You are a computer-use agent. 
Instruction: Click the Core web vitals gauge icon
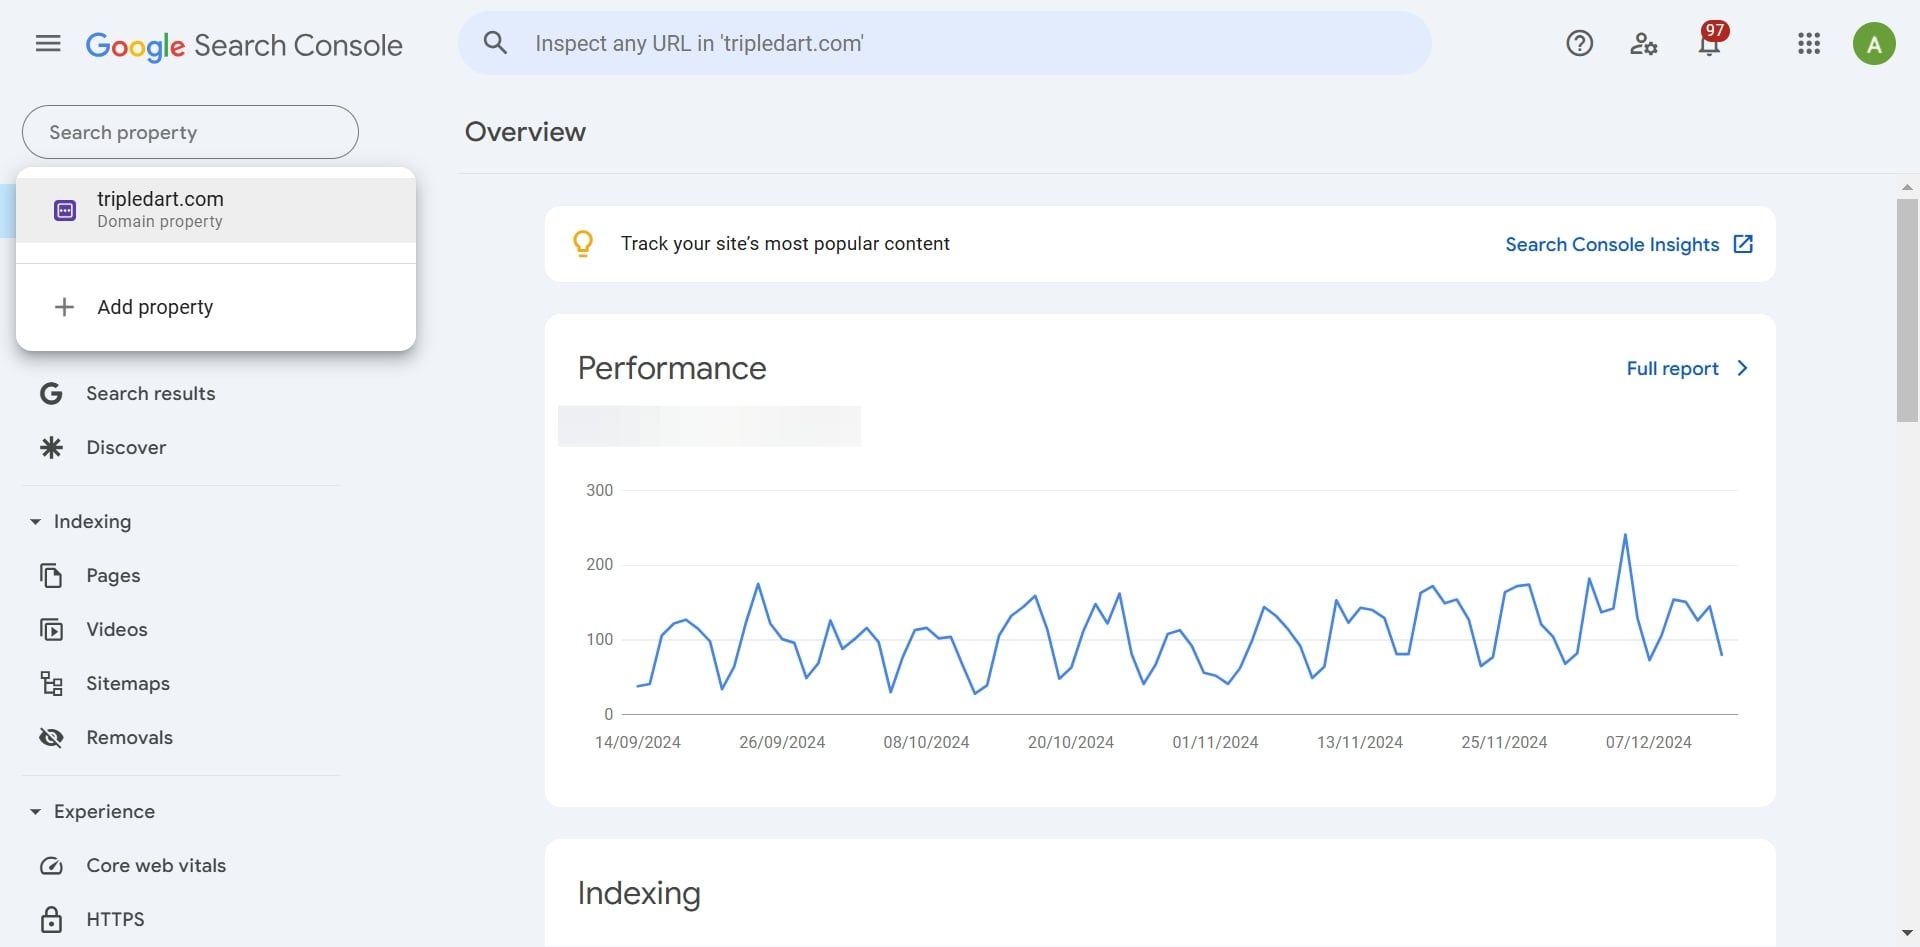point(51,866)
